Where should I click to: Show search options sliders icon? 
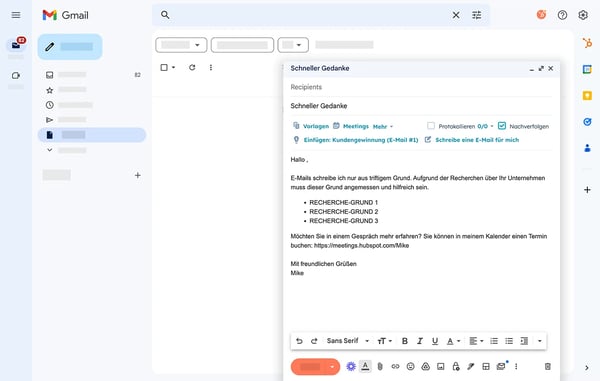tap(476, 15)
